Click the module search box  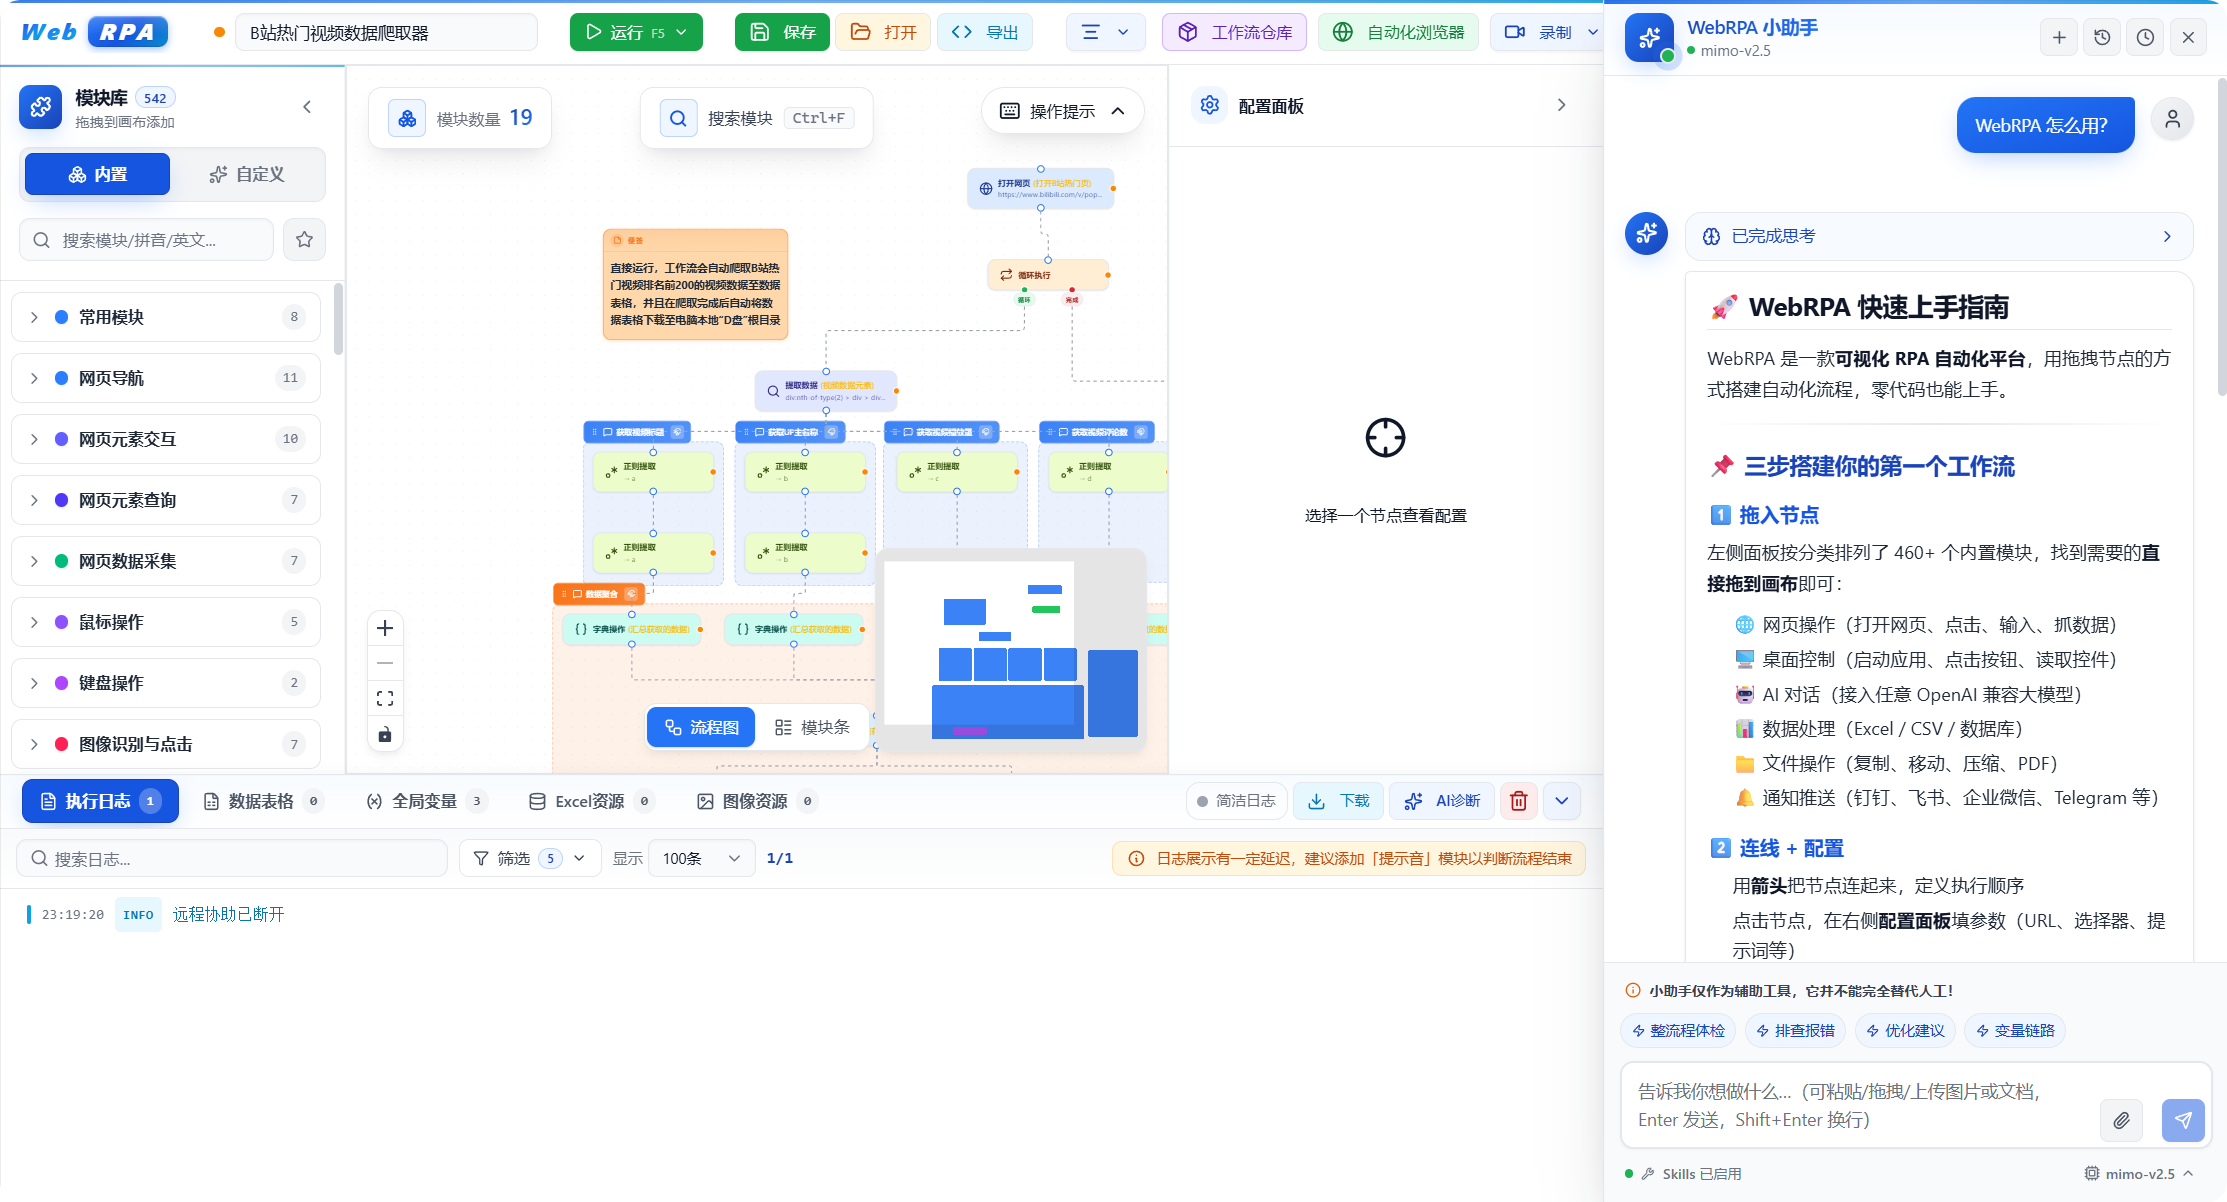click(x=146, y=240)
